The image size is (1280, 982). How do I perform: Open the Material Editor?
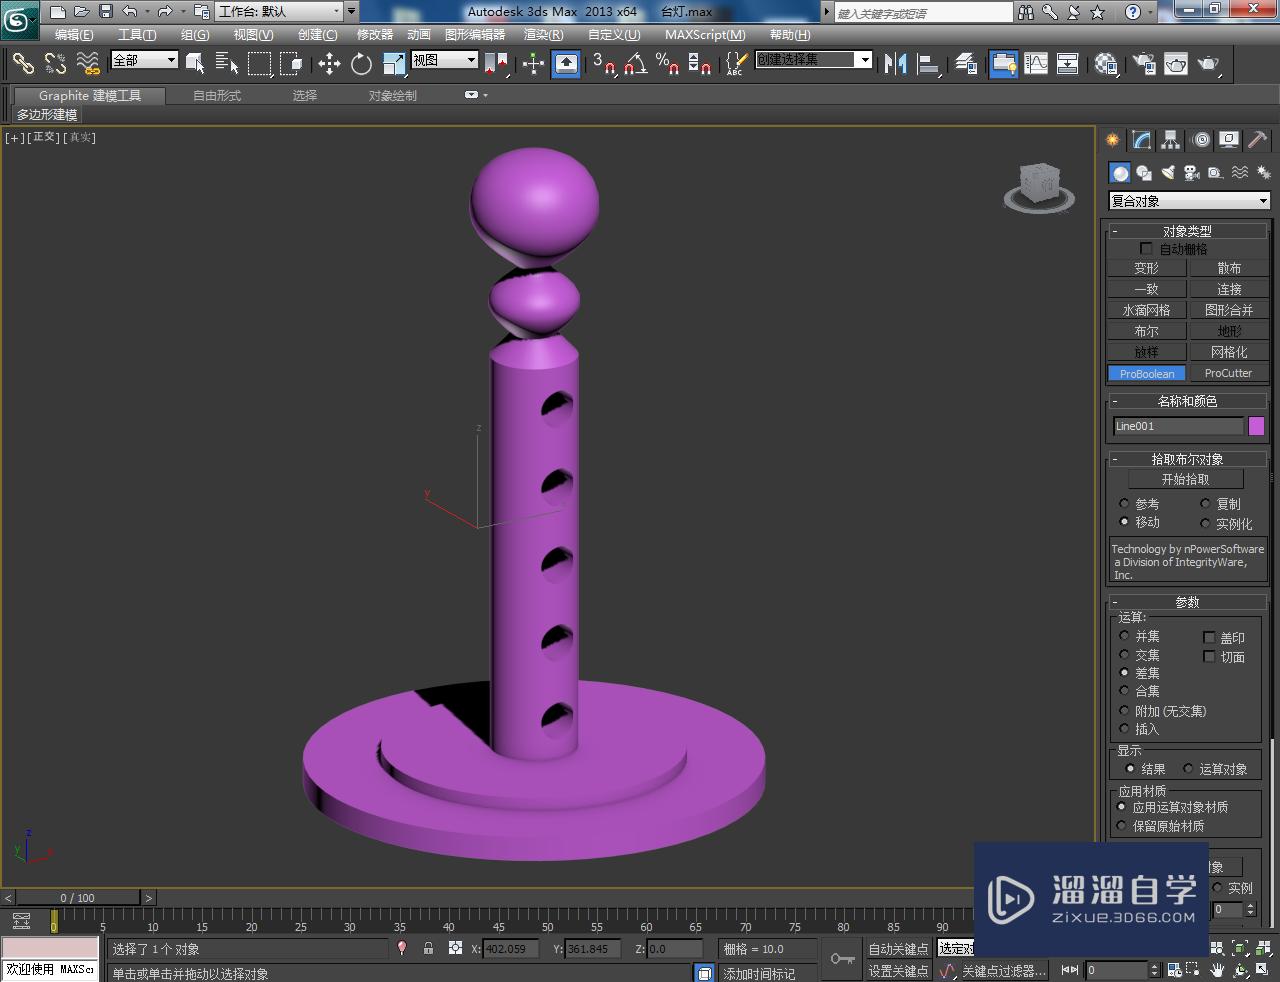[1106, 64]
